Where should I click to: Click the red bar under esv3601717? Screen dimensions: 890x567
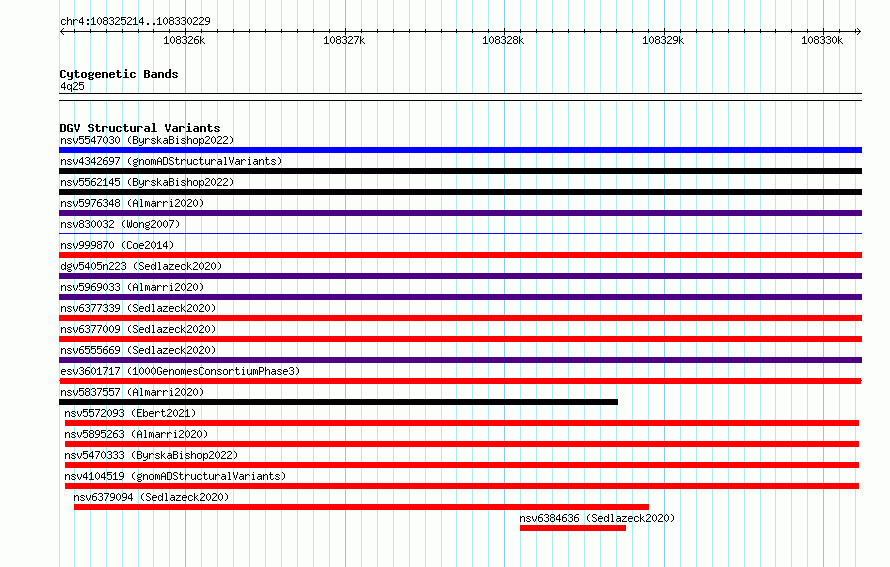click(x=460, y=381)
